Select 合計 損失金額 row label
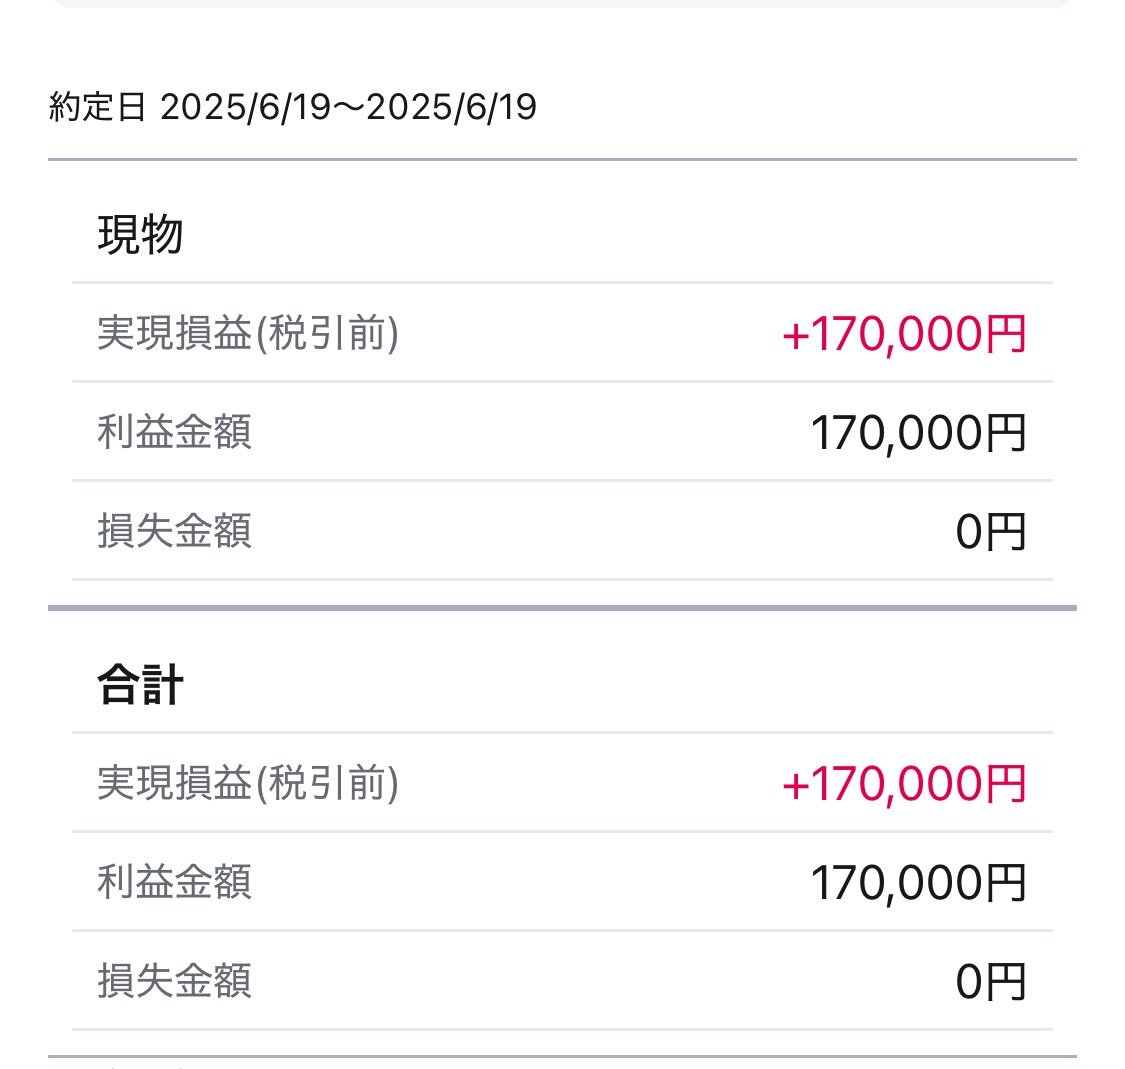 (174, 981)
